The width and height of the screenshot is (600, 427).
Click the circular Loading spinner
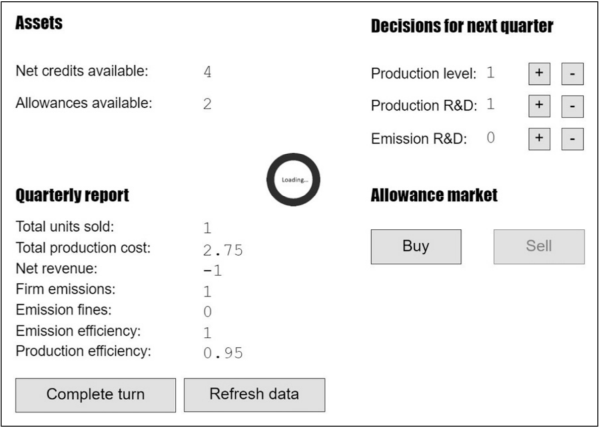294,180
